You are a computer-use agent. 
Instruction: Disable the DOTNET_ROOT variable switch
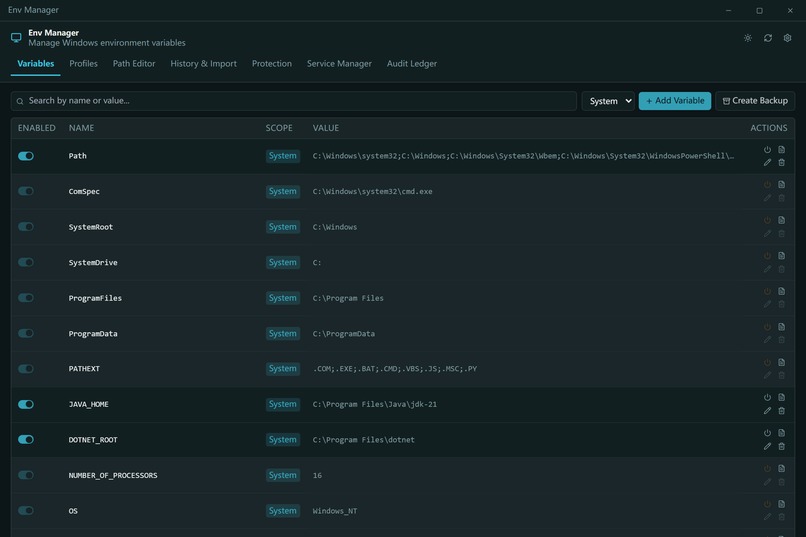[26, 439]
